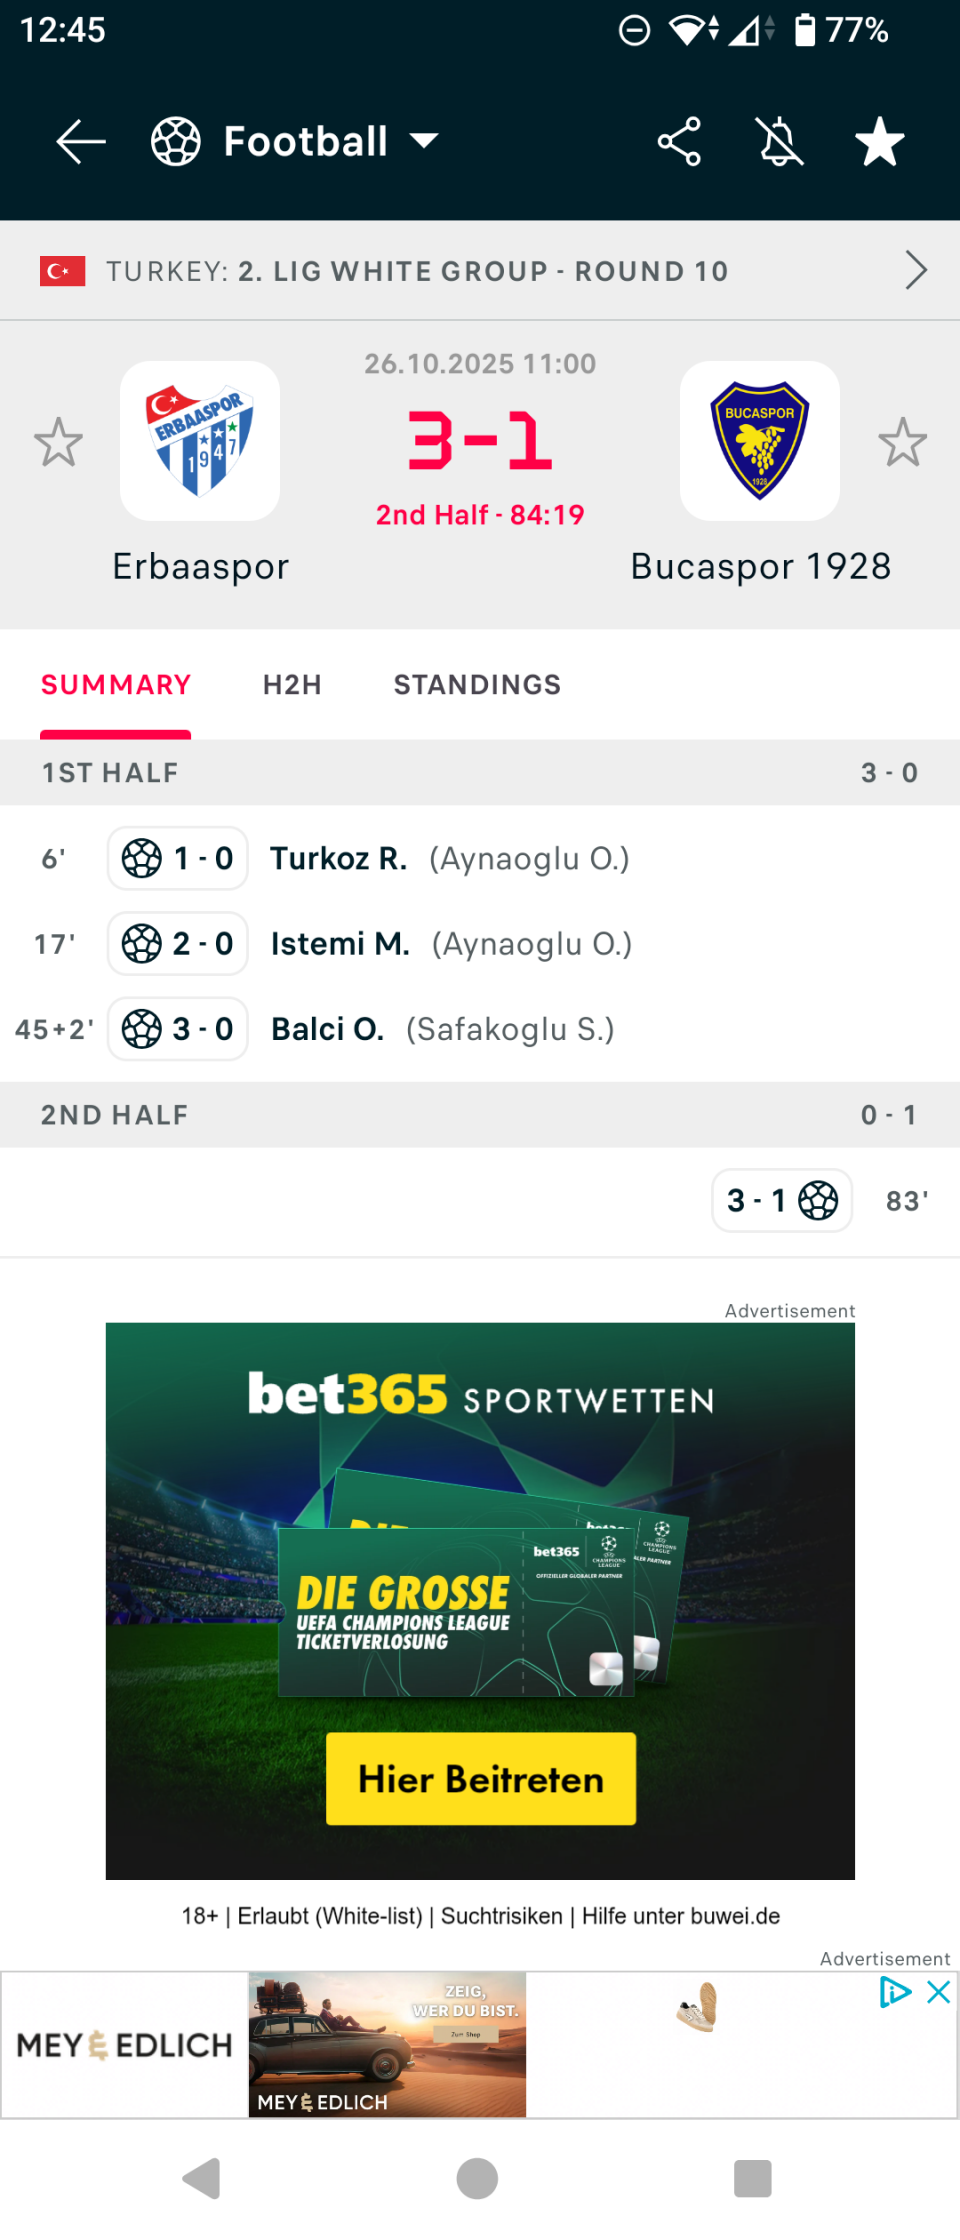The height and width of the screenshot is (2240, 960).
Task: Toggle match notifications bell
Action: pyautogui.click(x=780, y=141)
